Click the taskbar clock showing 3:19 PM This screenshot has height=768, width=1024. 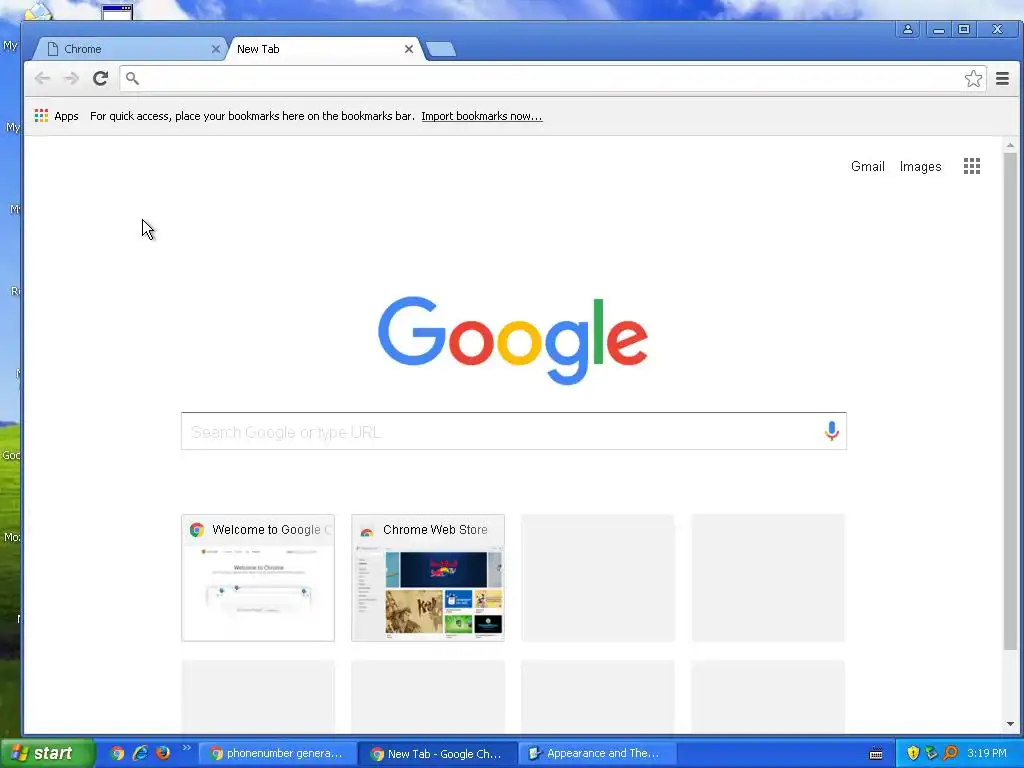coord(987,753)
